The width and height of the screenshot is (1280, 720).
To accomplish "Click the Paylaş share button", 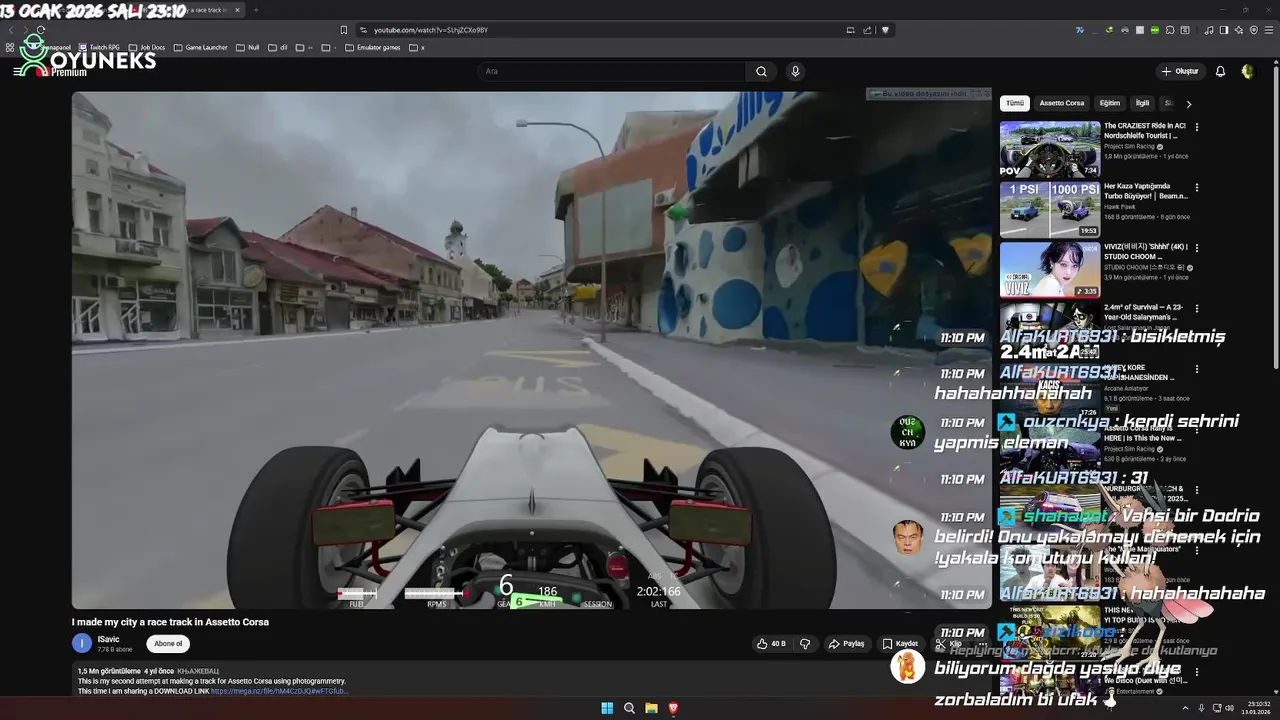I will [846, 644].
